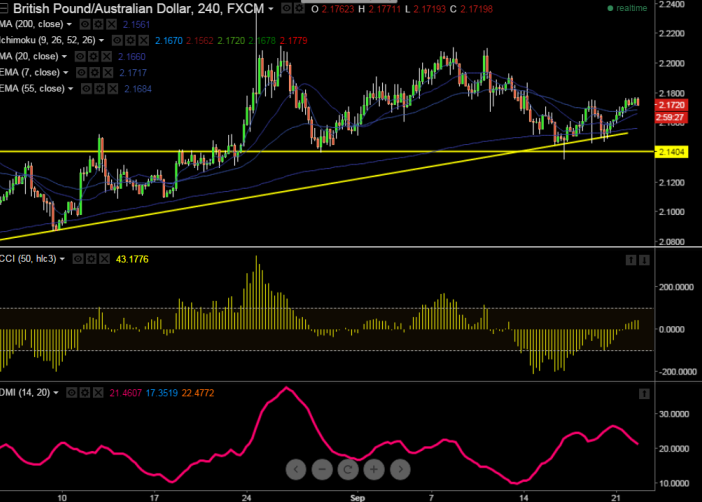Image resolution: width=702 pixels, height=502 pixels.
Task: Click the realtime status indicator
Action: click(x=627, y=8)
